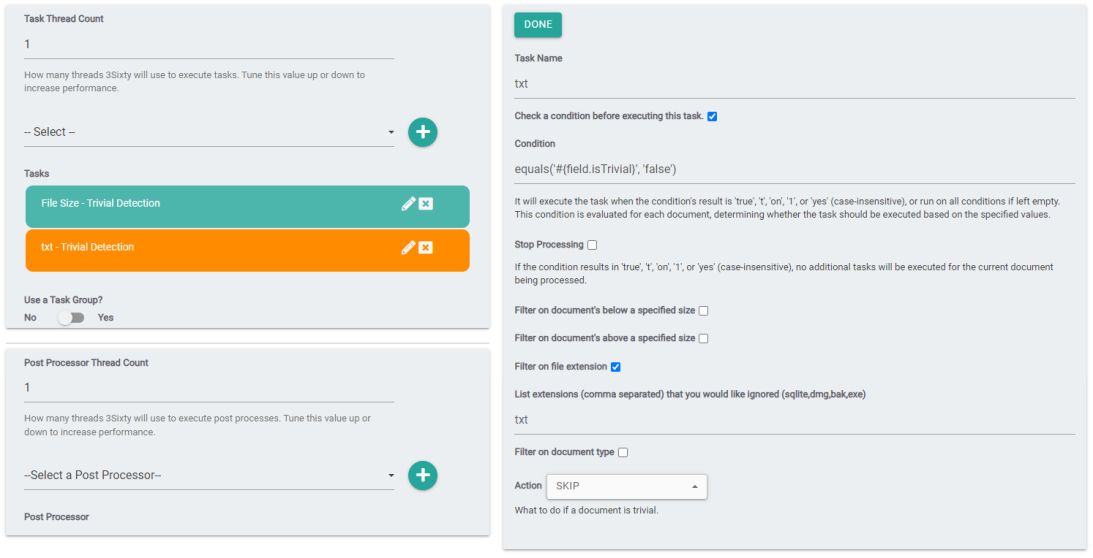
Task: Click the plus icon to add a post processor
Action: [422, 475]
